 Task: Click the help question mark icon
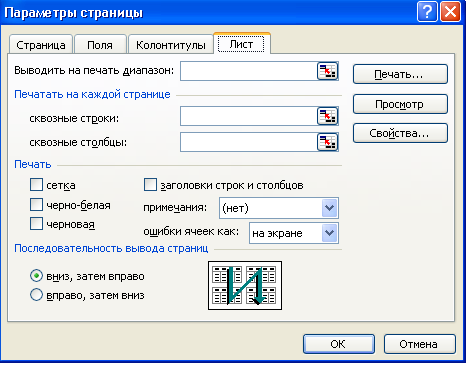[427, 12]
